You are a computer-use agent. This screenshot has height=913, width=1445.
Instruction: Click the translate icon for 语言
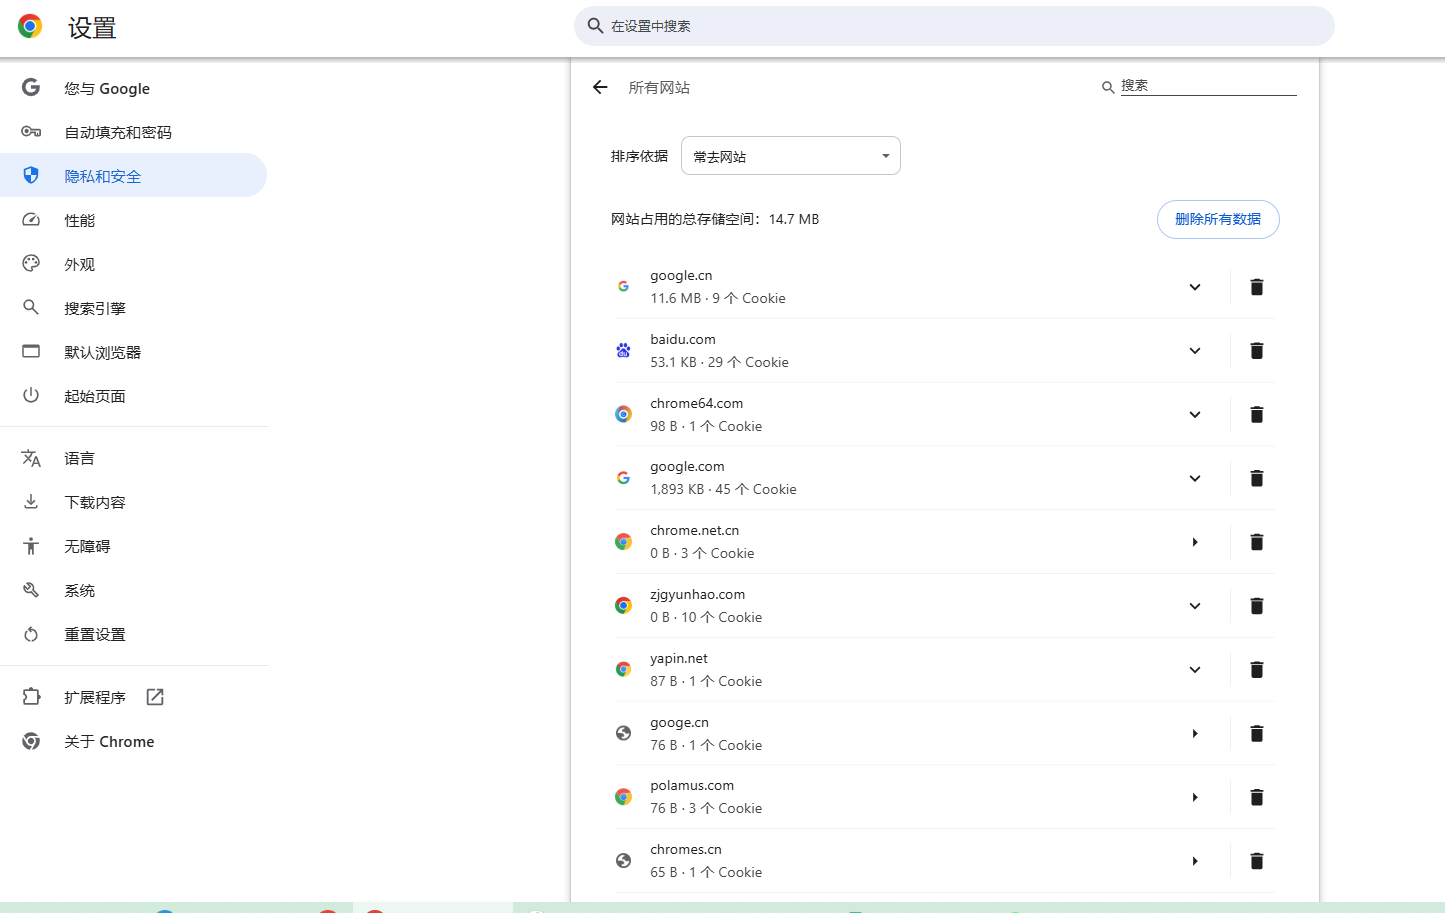(x=31, y=458)
